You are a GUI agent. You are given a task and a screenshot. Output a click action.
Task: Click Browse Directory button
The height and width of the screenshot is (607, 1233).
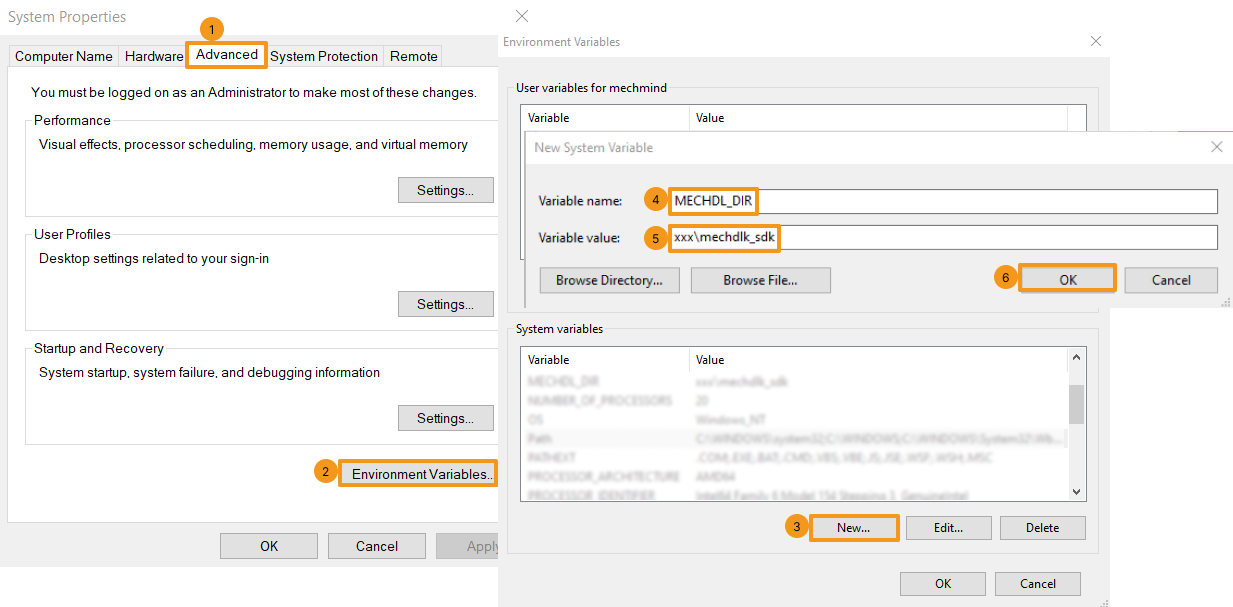coord(609,280)
